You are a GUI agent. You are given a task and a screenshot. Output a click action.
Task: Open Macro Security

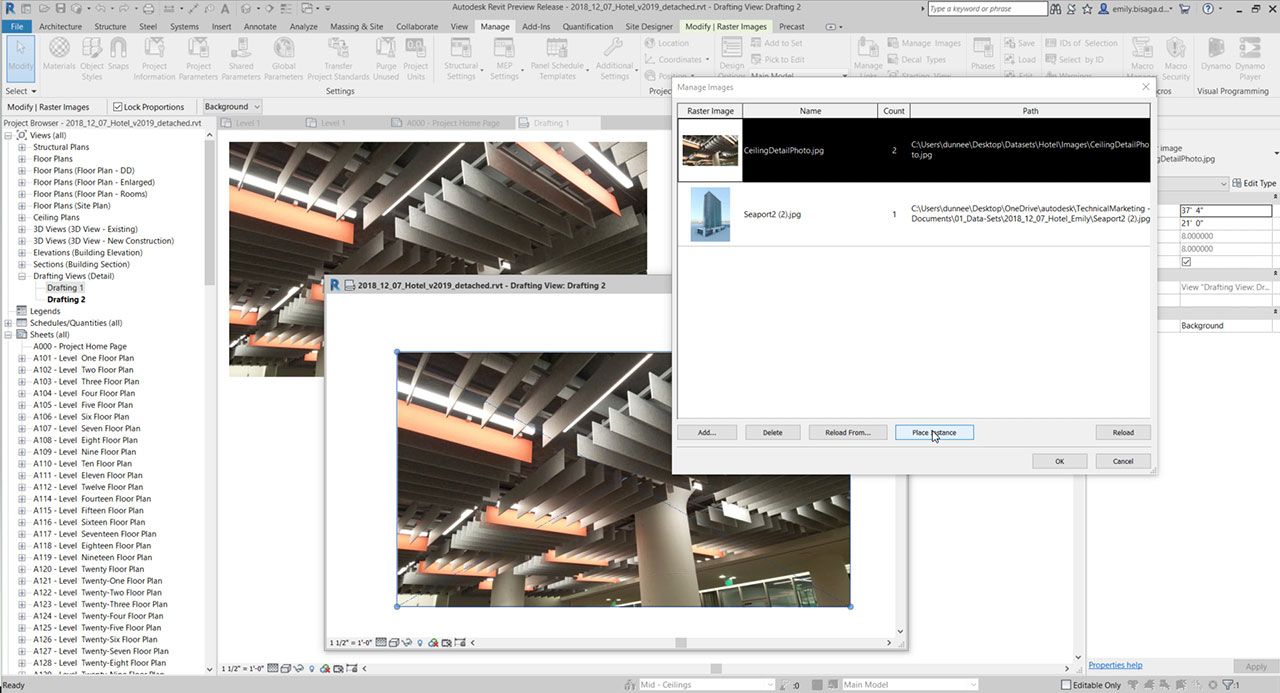[1176, 57]
